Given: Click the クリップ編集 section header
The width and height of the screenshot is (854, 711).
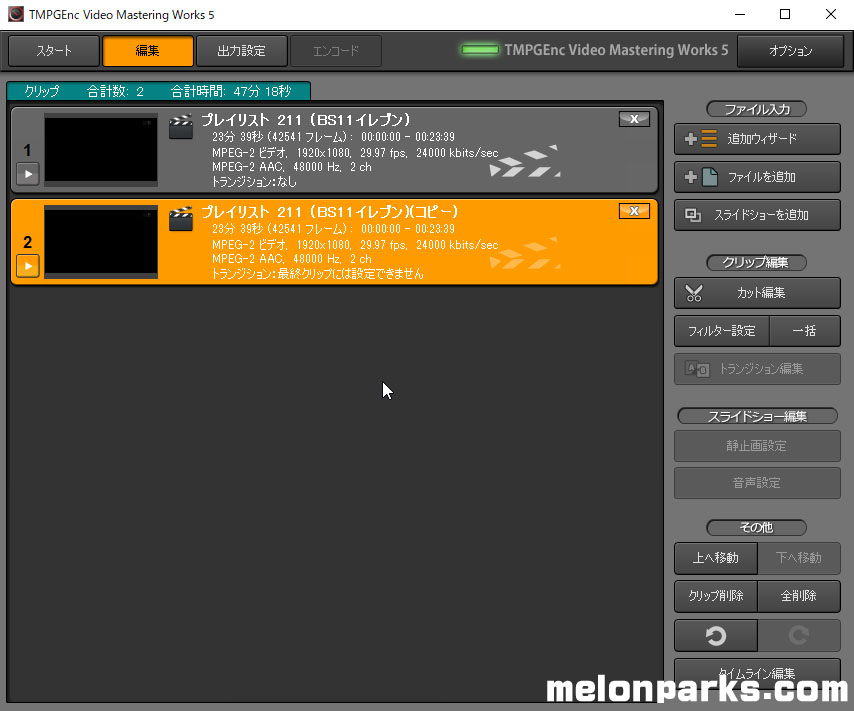Looking at the screenshot, I should tap(757, 263).
